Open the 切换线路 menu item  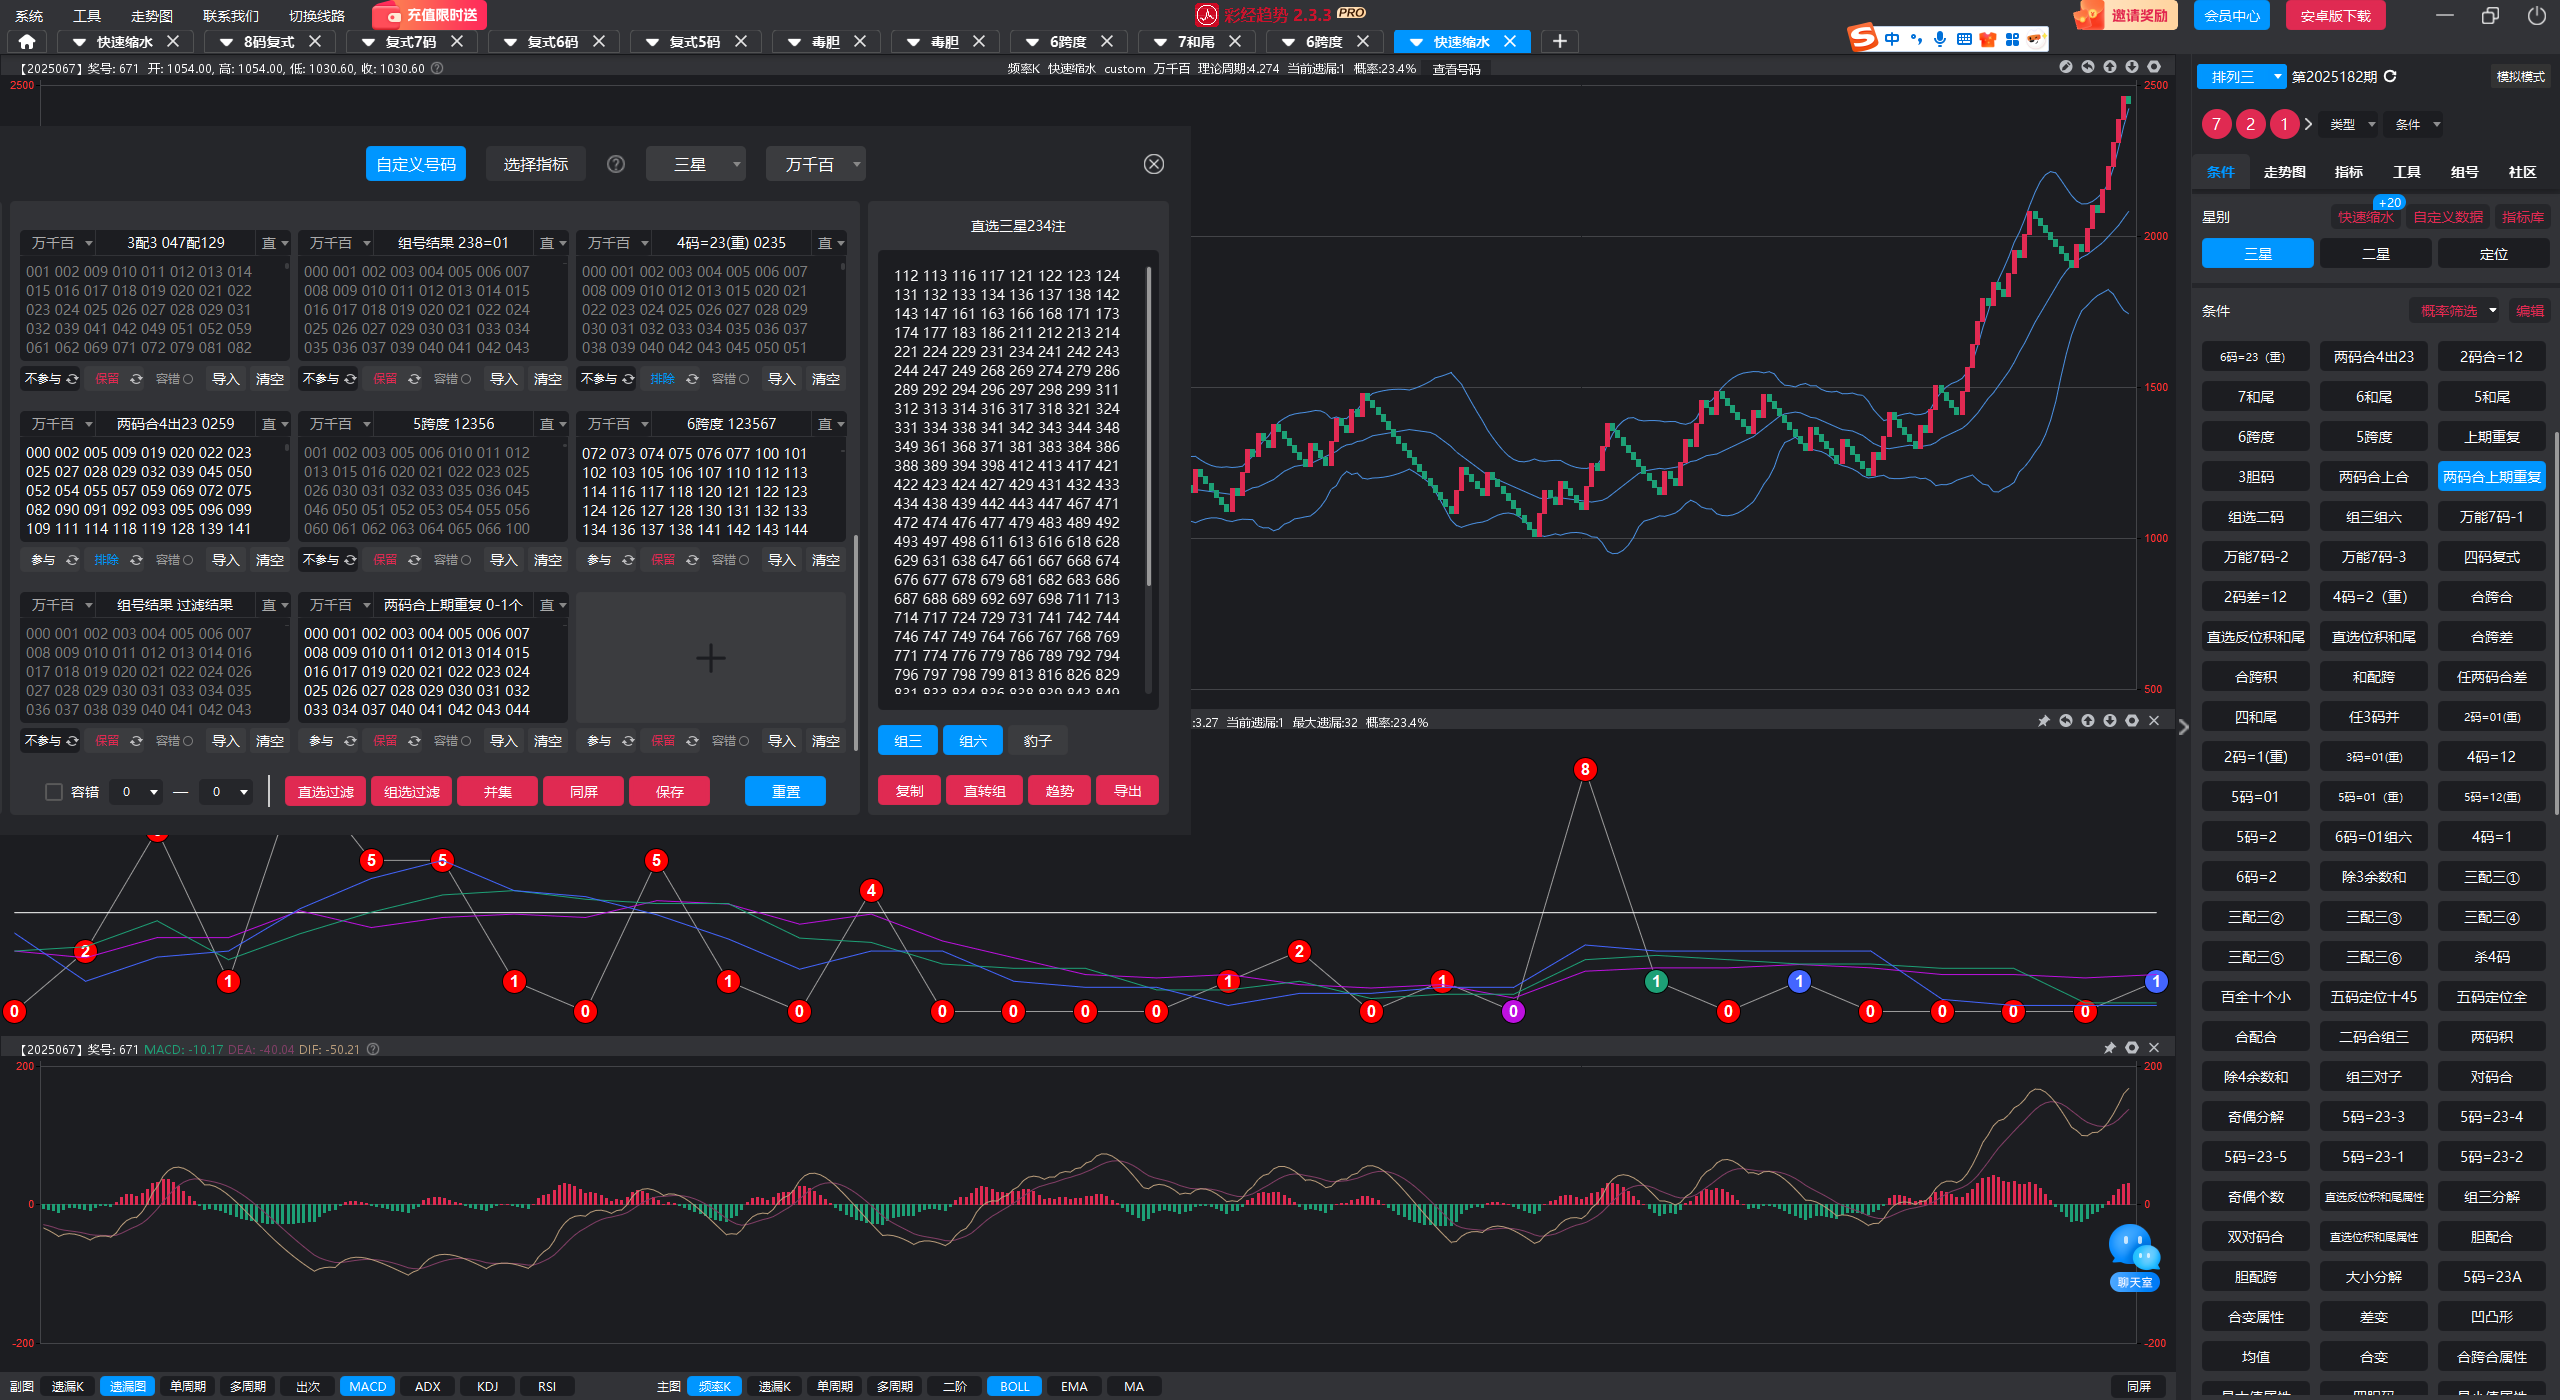(317, 16)
